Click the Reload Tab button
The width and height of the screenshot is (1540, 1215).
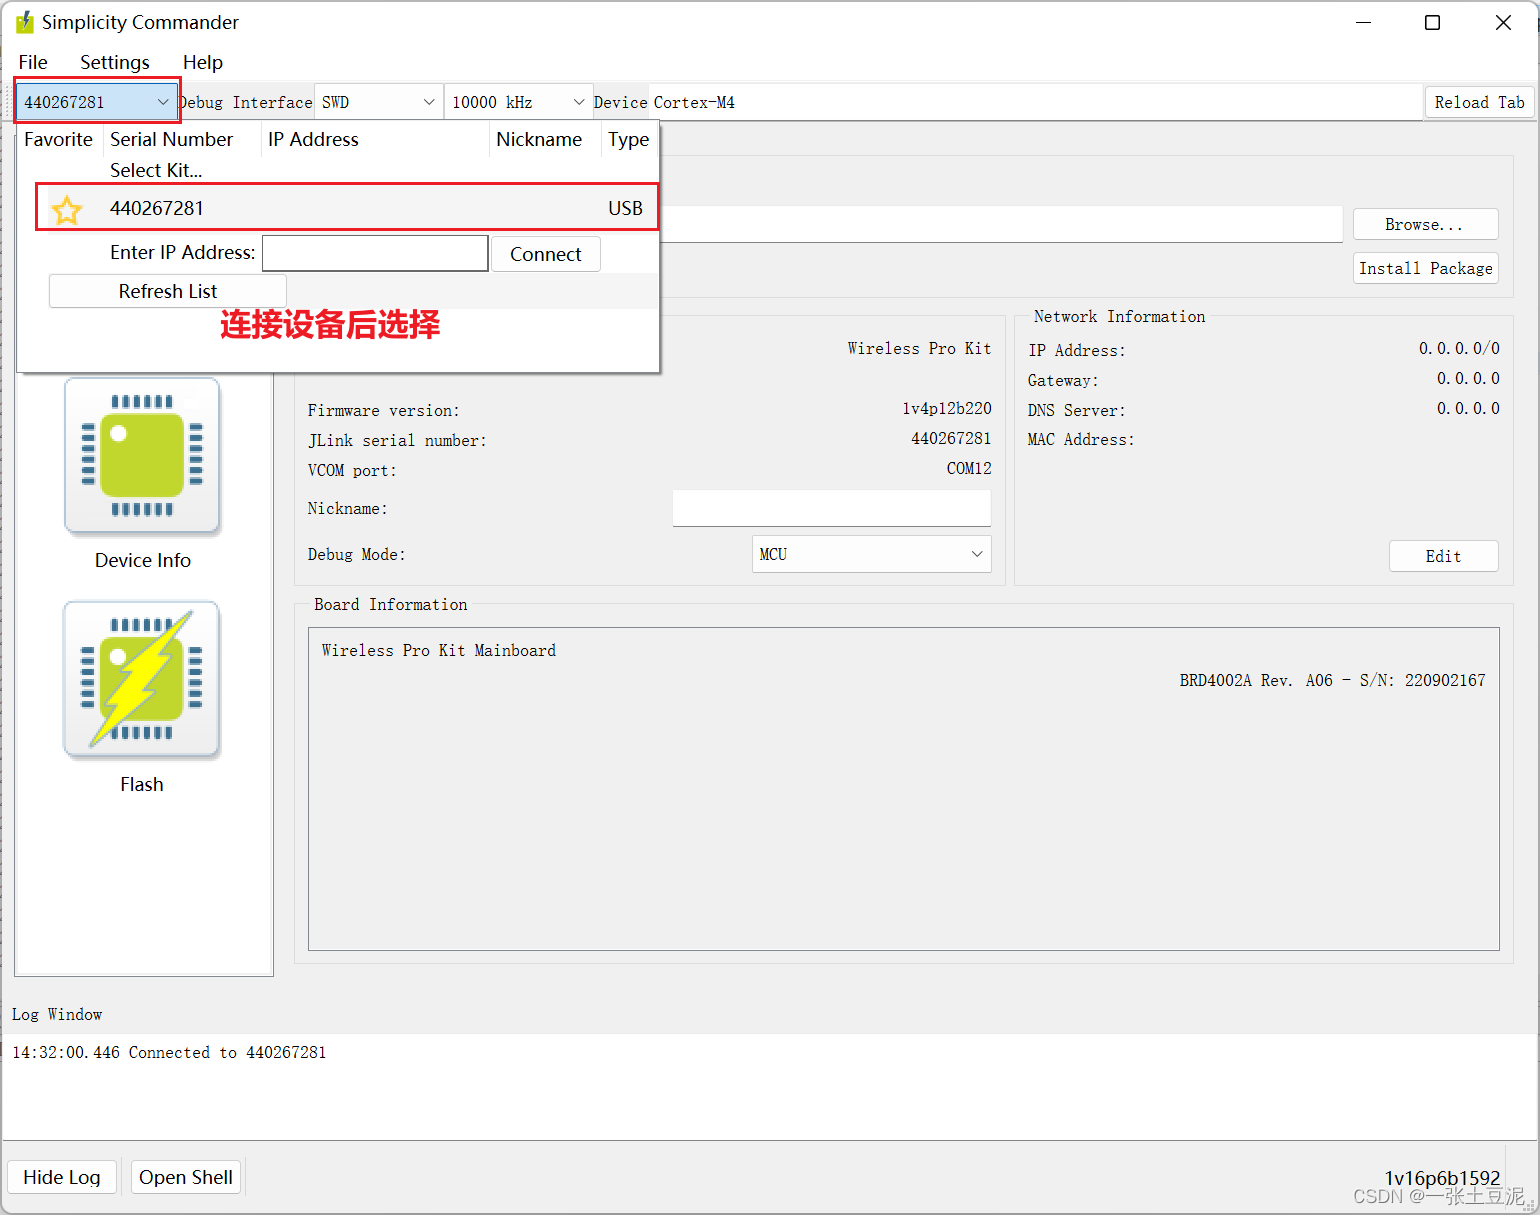coord(1479,102)
